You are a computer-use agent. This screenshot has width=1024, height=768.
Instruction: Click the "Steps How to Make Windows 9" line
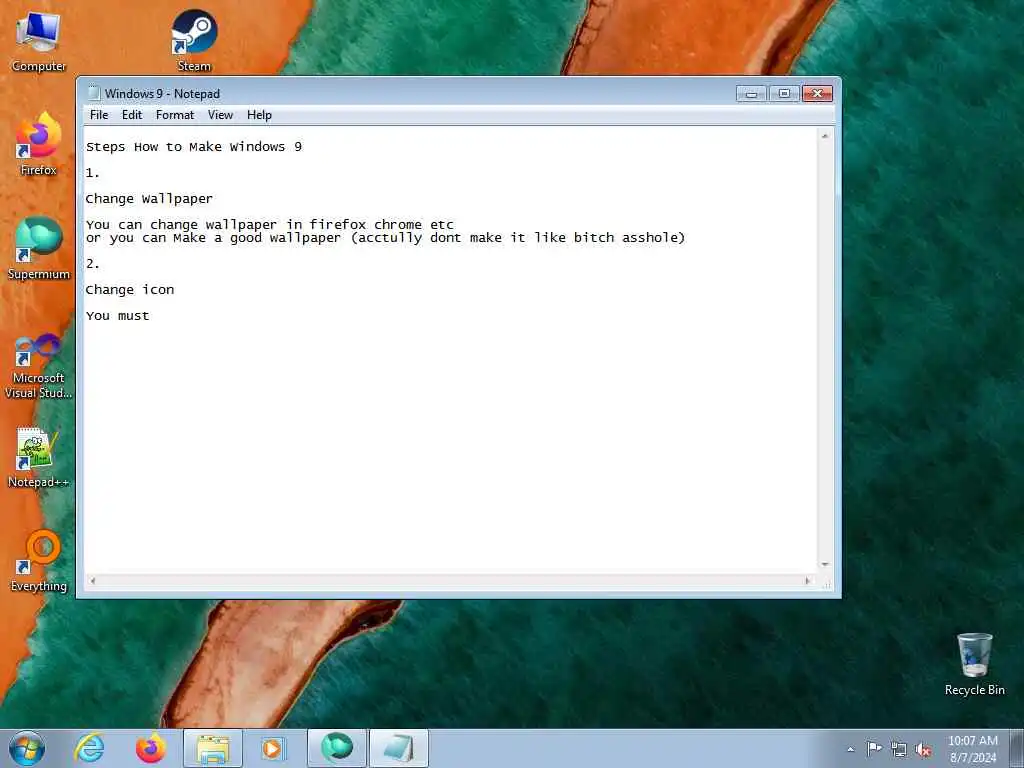pos(194,147)
